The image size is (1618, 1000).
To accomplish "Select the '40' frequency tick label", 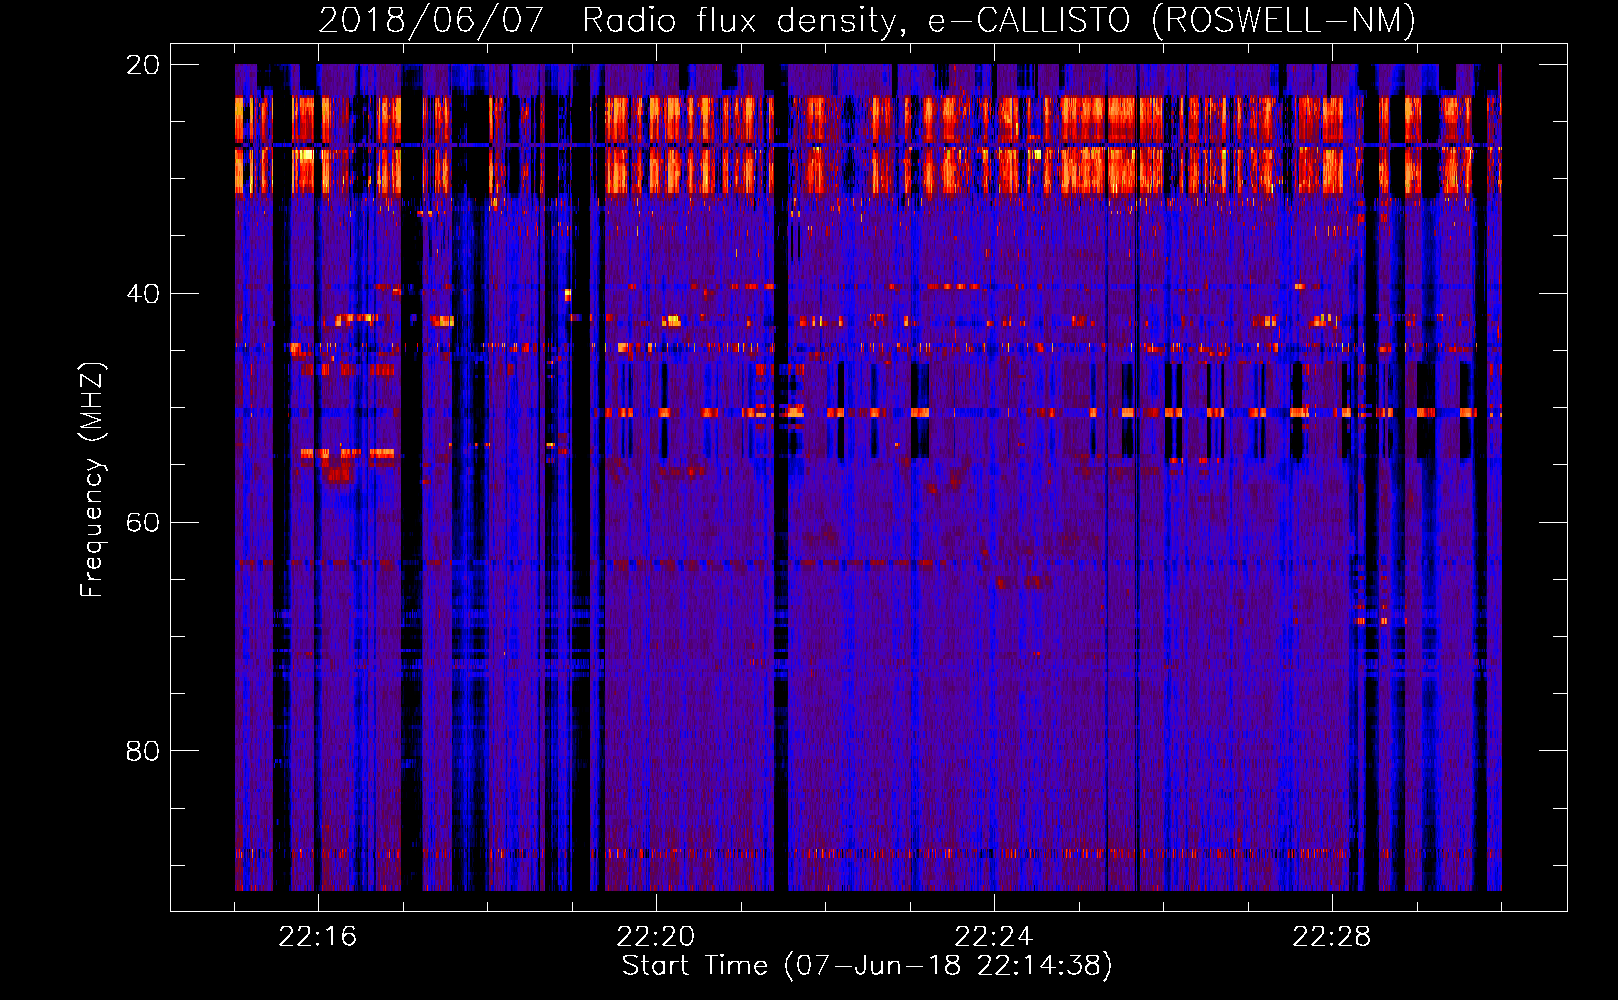I will tap(143, 294).
